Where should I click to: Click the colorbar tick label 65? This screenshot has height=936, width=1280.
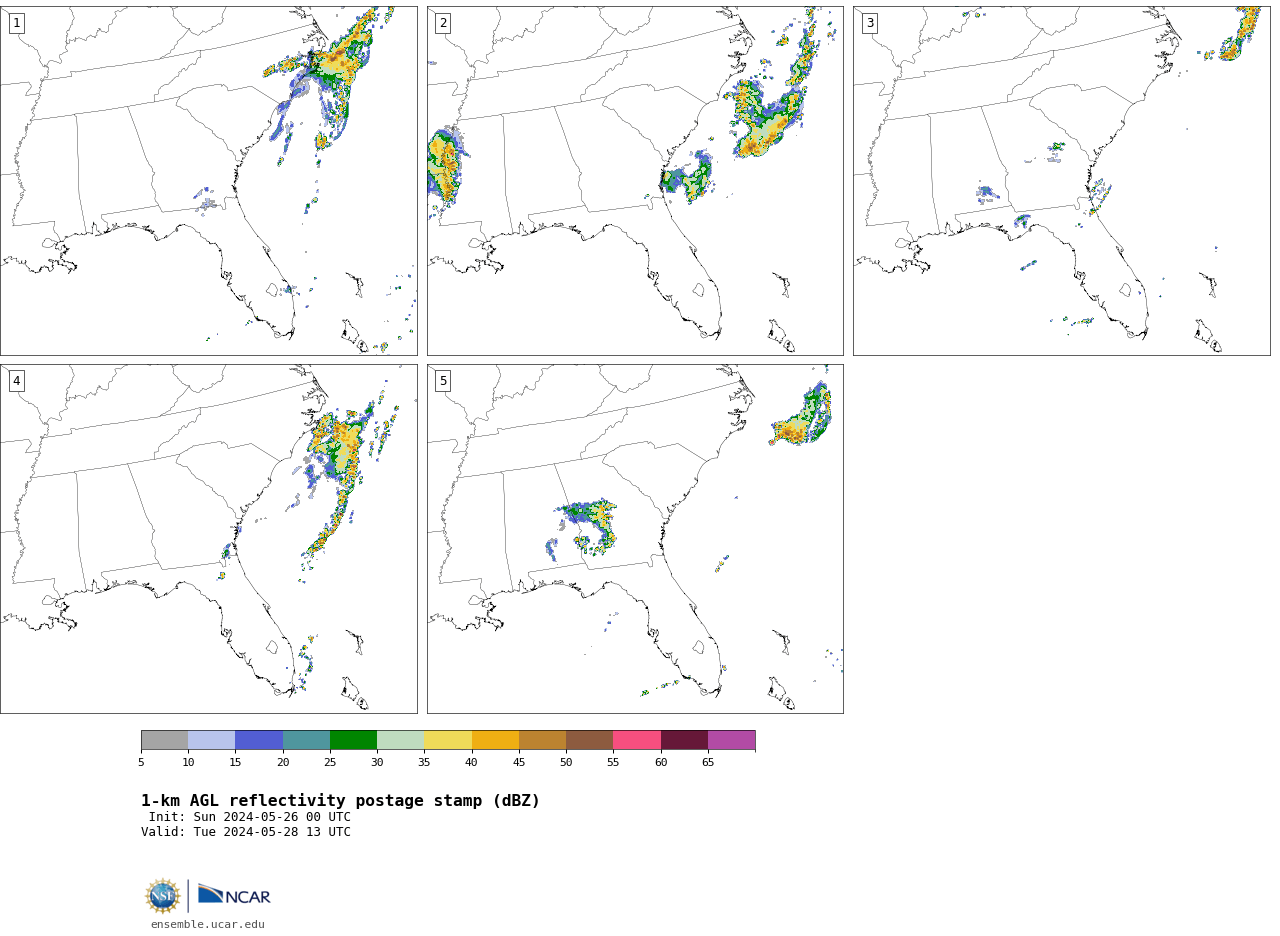708,763
